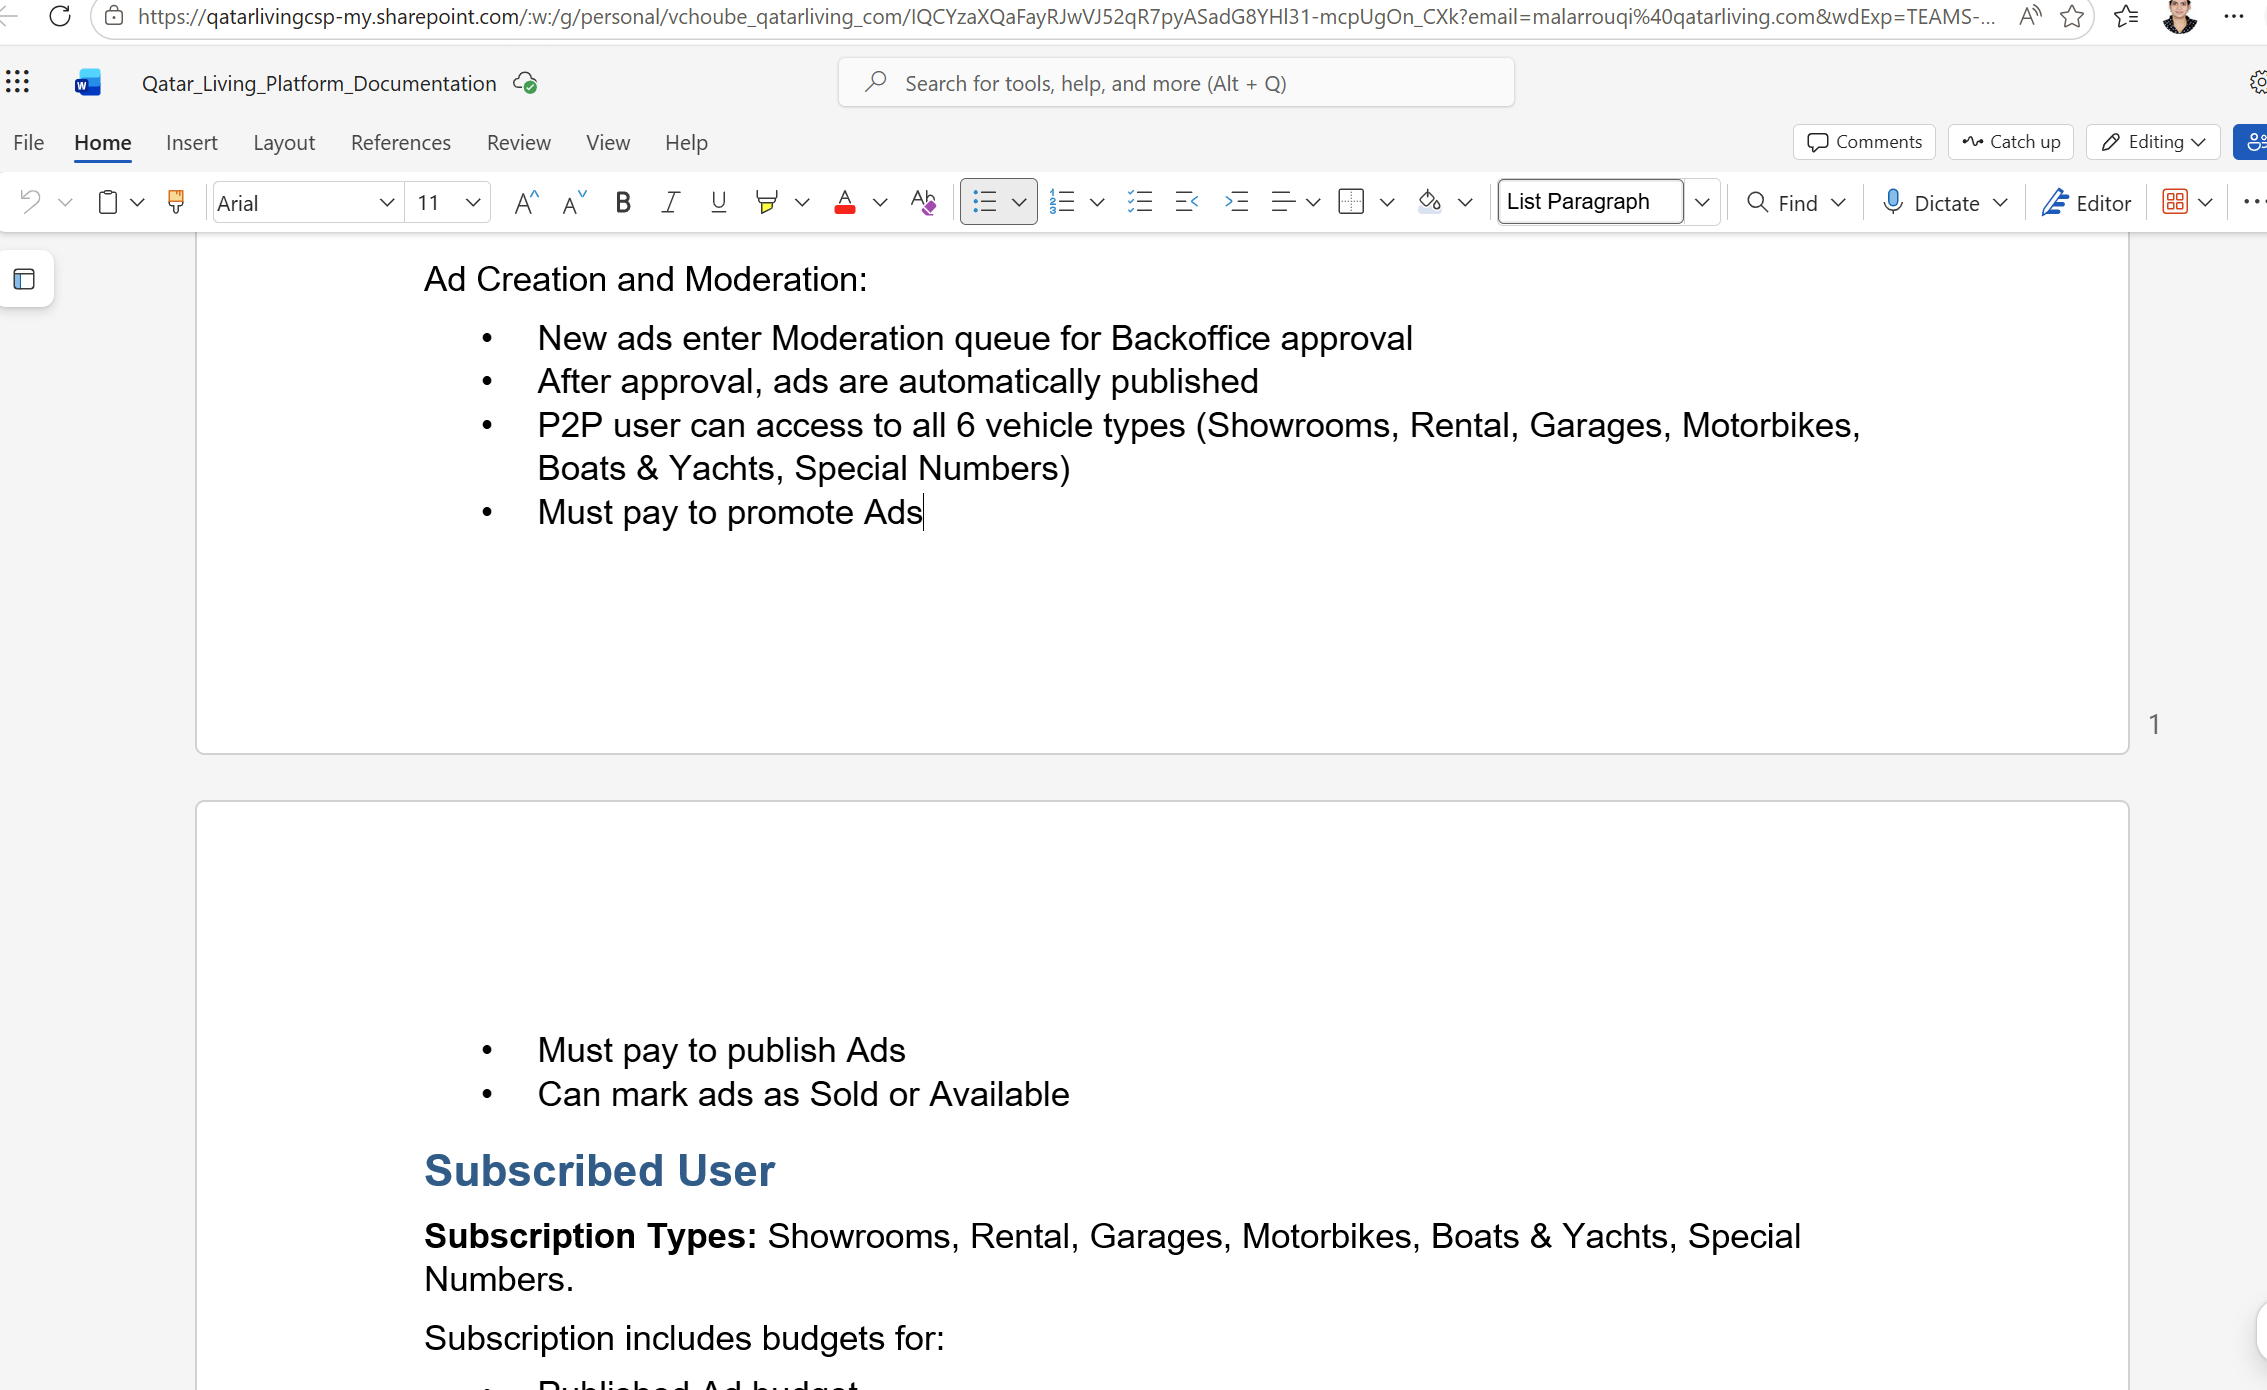Image resolution: width=2267 pixels, height=1390 pixels.
Task: Toggle Bold formatting
Action: tap(623, 203)
